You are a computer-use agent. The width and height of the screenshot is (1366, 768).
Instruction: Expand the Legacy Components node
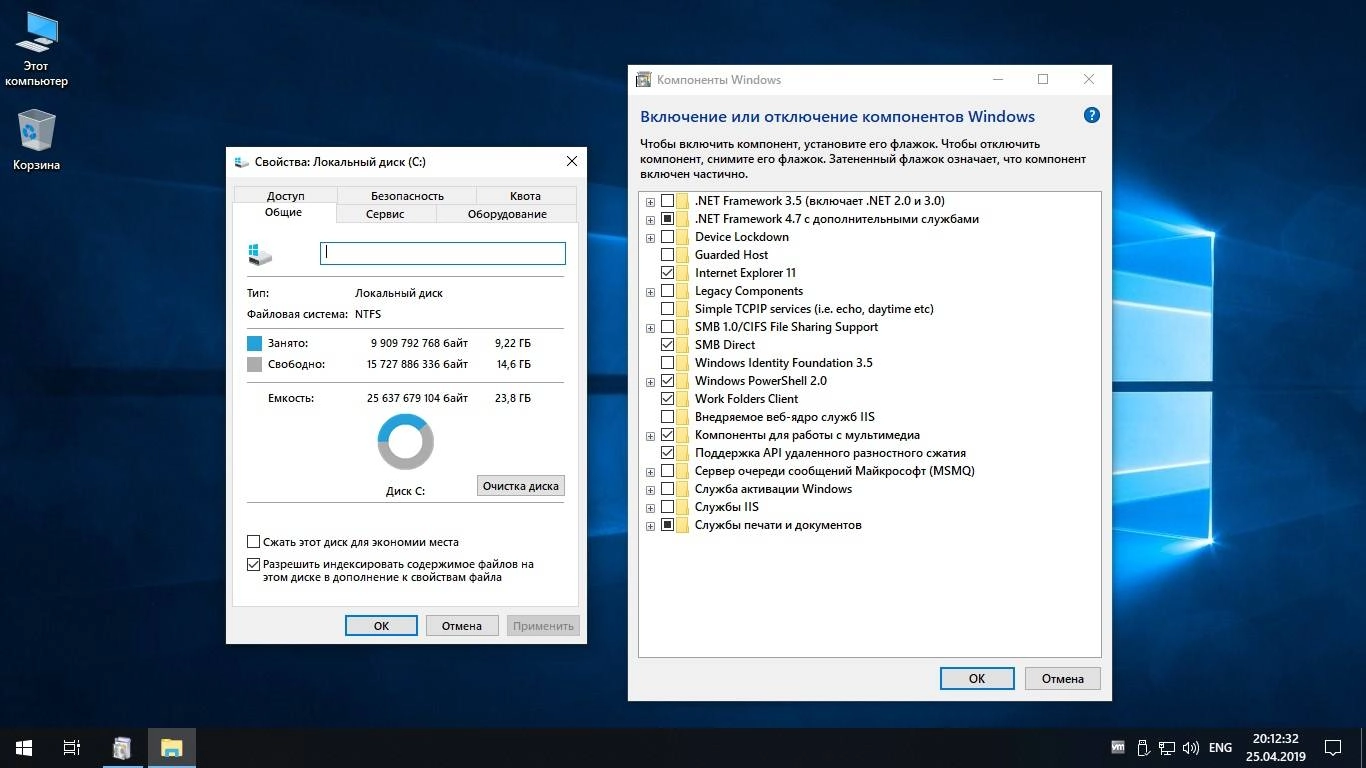[651, 291]
